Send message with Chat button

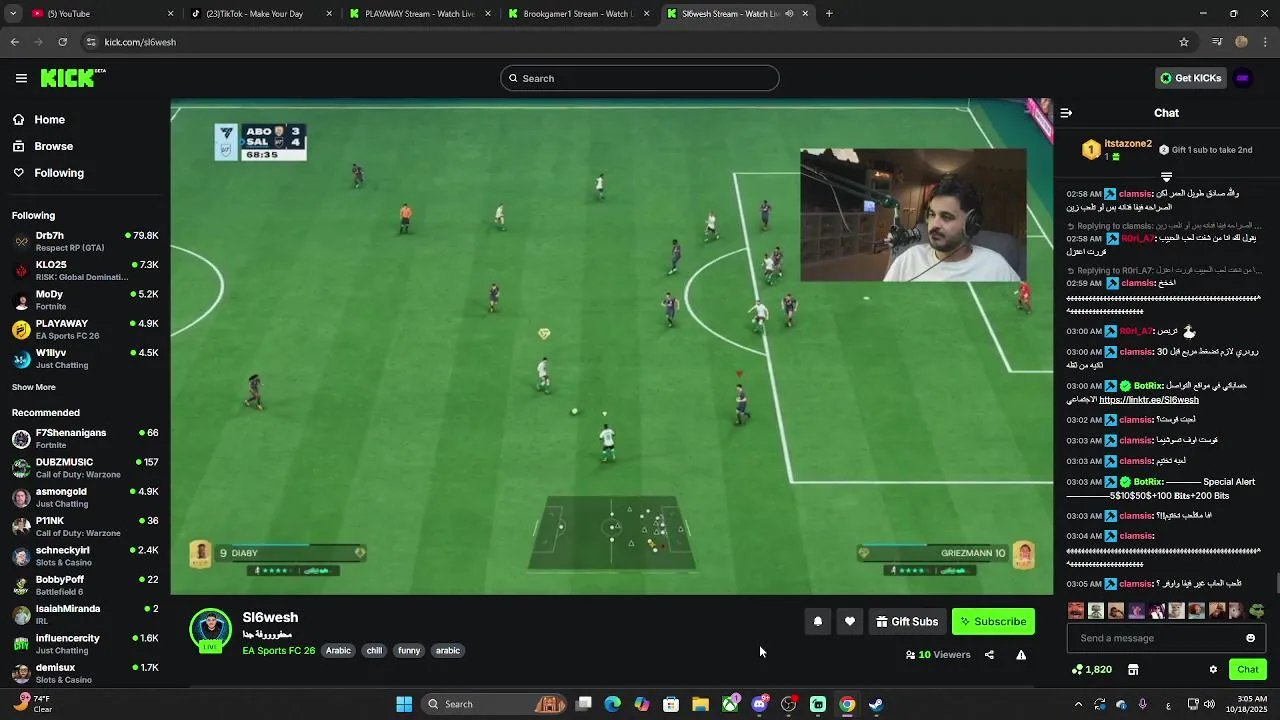(x=1247, y=669)
